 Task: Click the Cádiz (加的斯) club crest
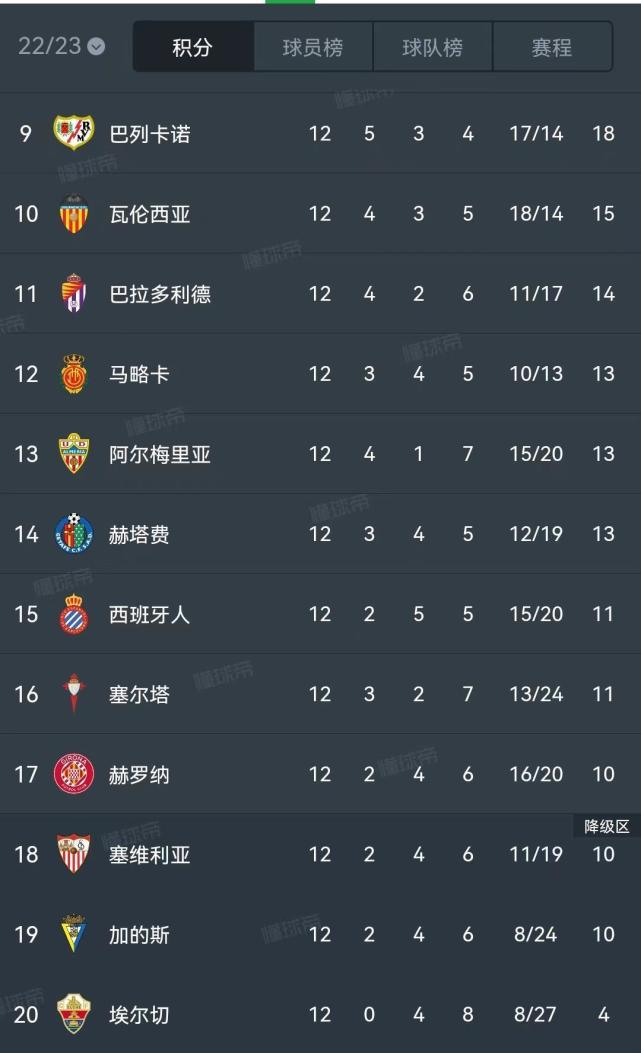point(71,933)
